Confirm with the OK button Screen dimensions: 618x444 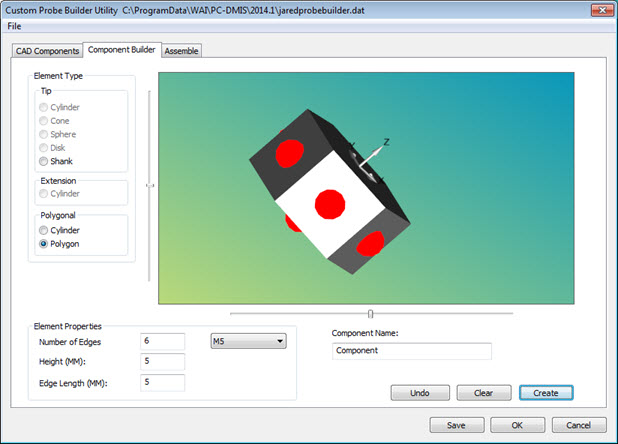click(x=517, y=425)
